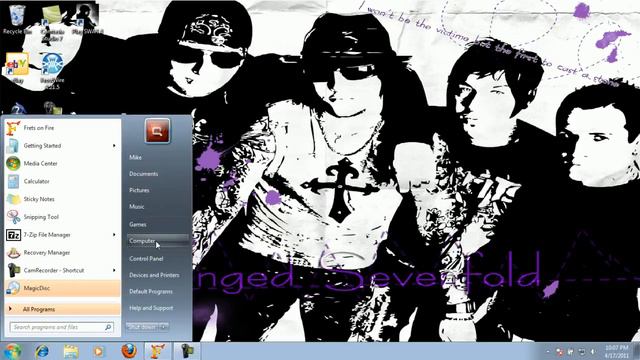Open Pictures library link
Image resolution: width=640 pixels, height=360 pixels.
coord(158,190)
